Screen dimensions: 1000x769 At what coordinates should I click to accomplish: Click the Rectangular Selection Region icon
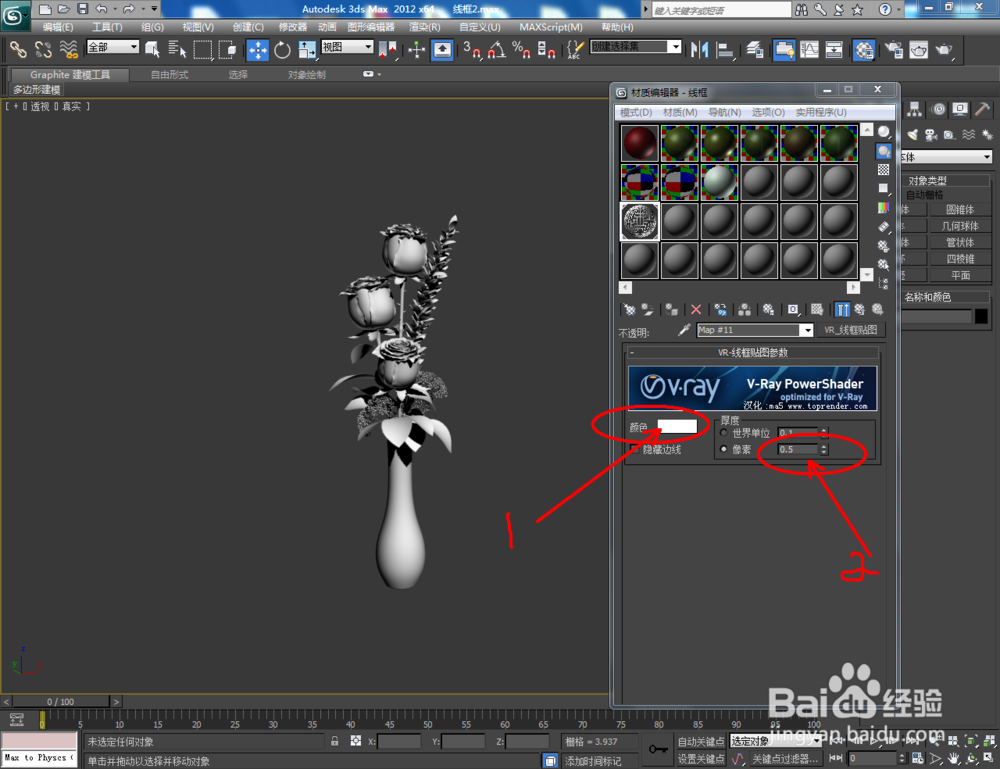[x=203, y=50]
